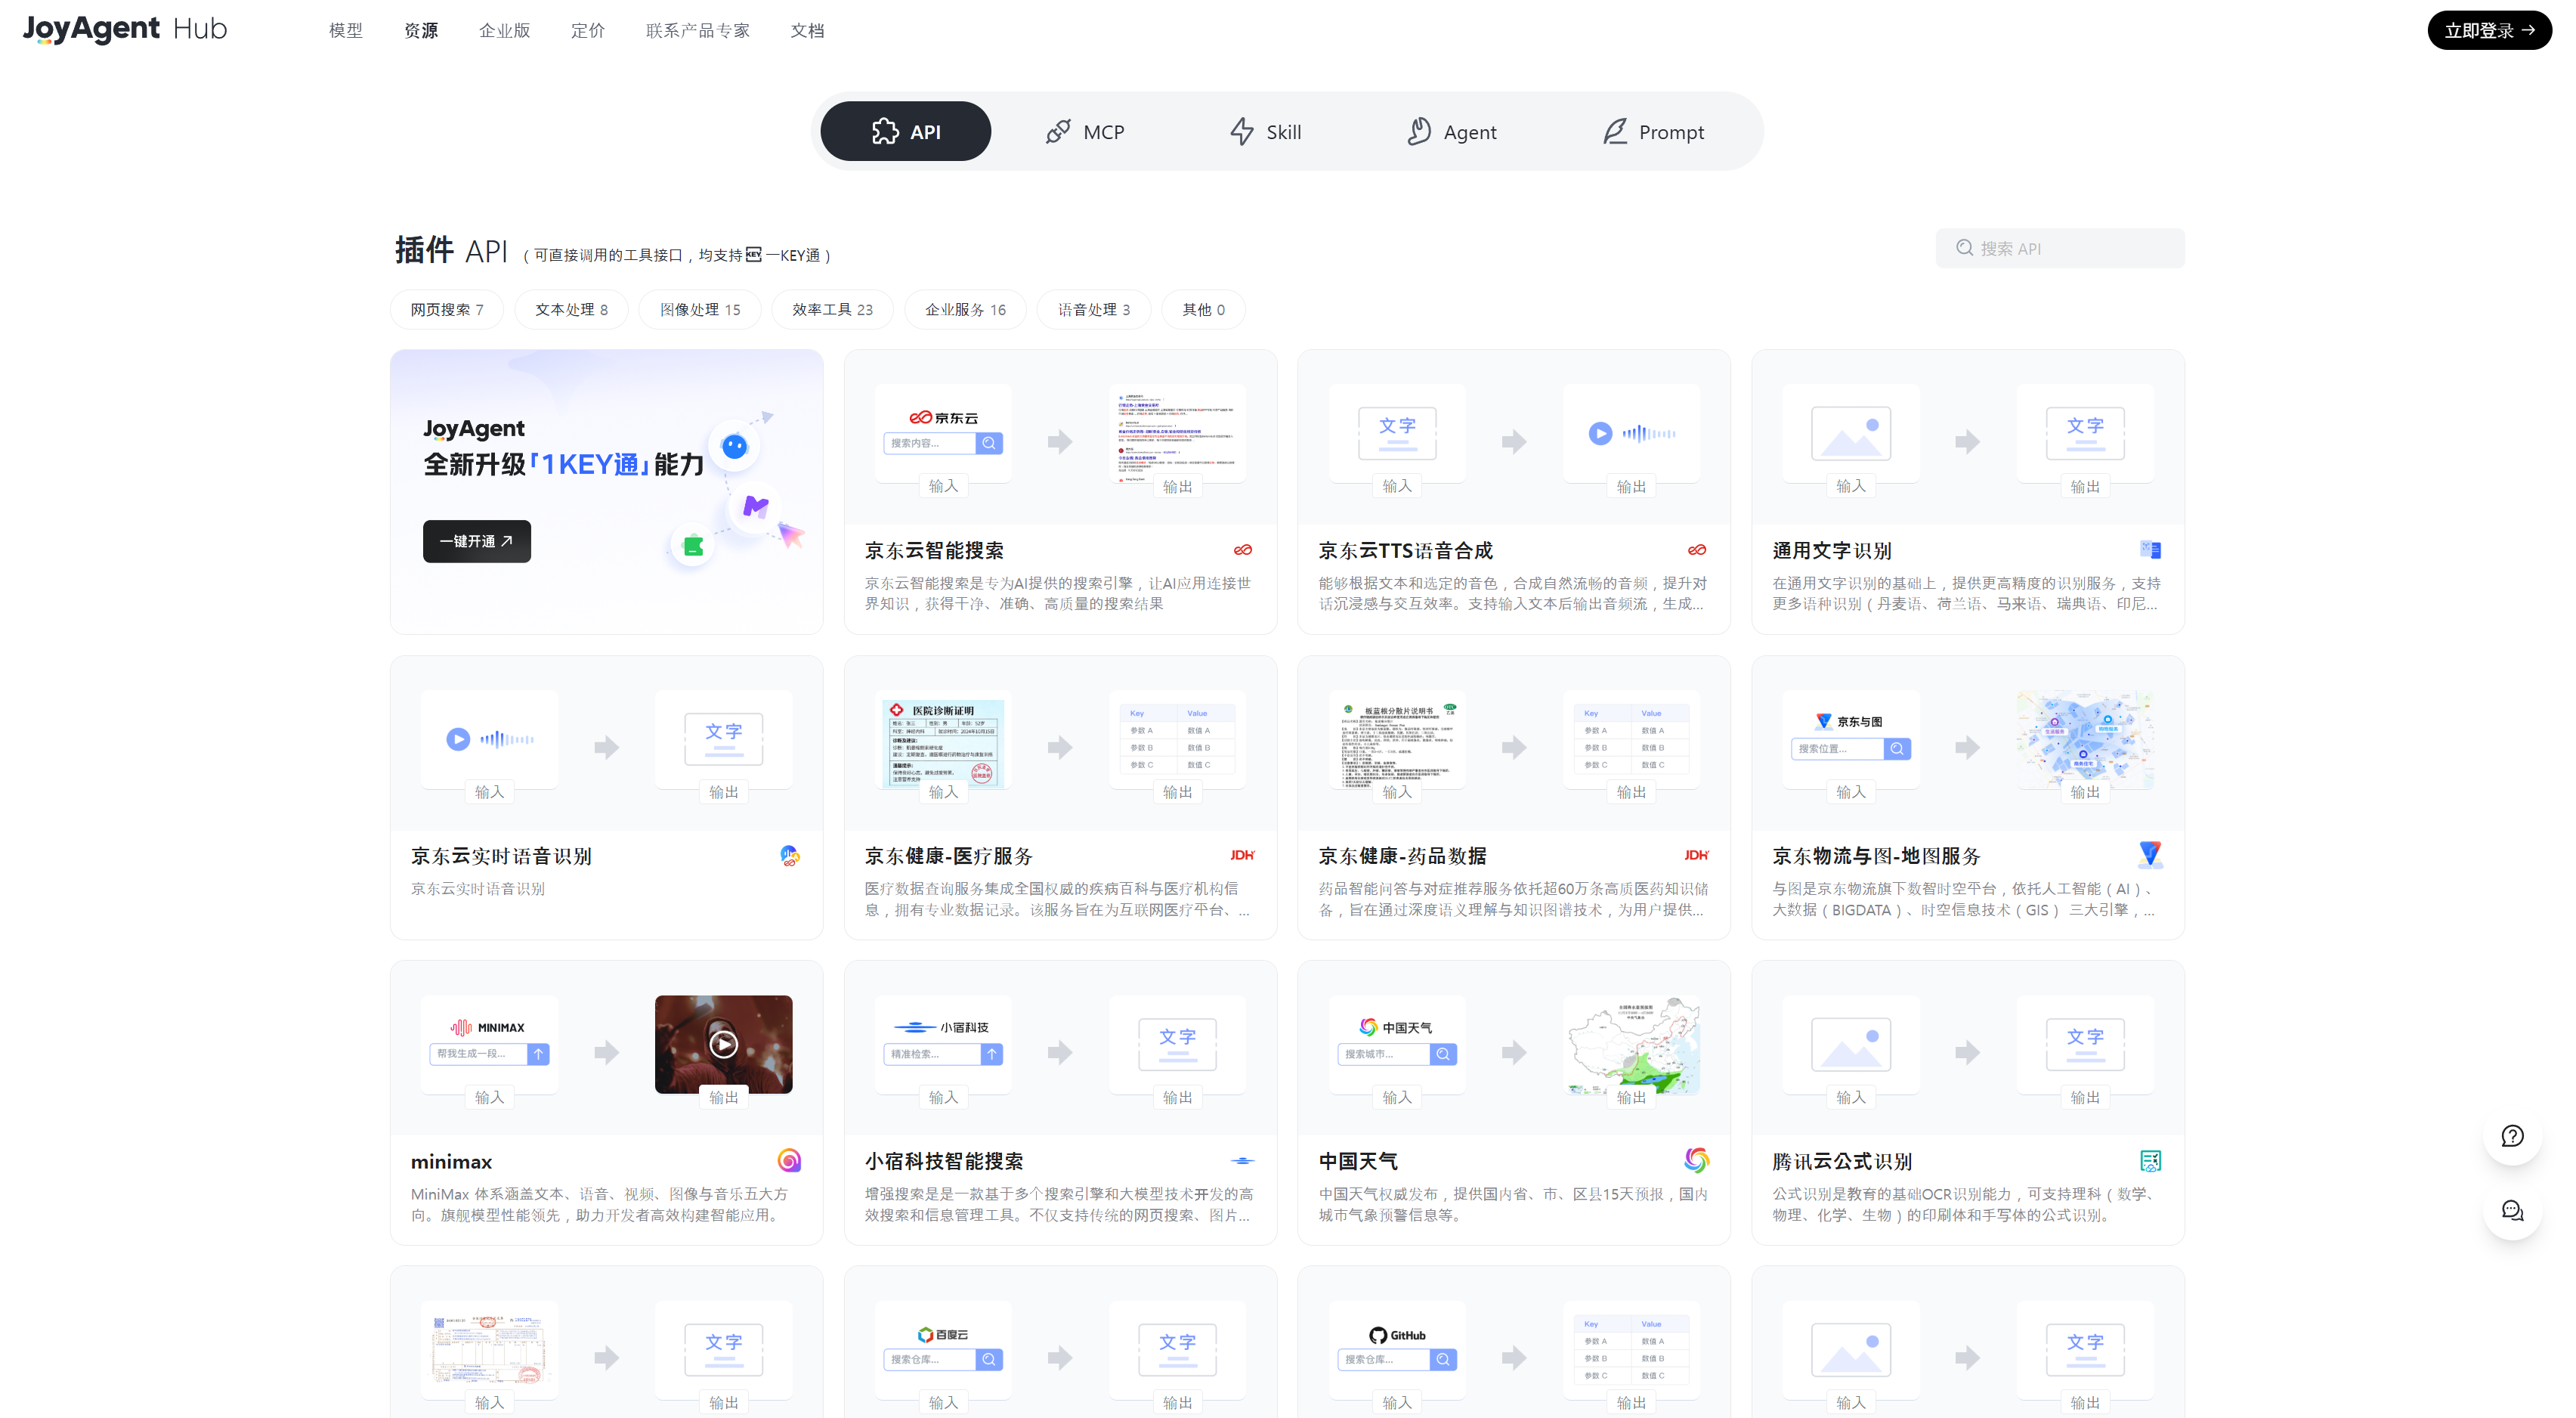Viewport: 2576px width, 1418px height.
Task: Click the 小宿科技 search input preview
Action: 942,1045
